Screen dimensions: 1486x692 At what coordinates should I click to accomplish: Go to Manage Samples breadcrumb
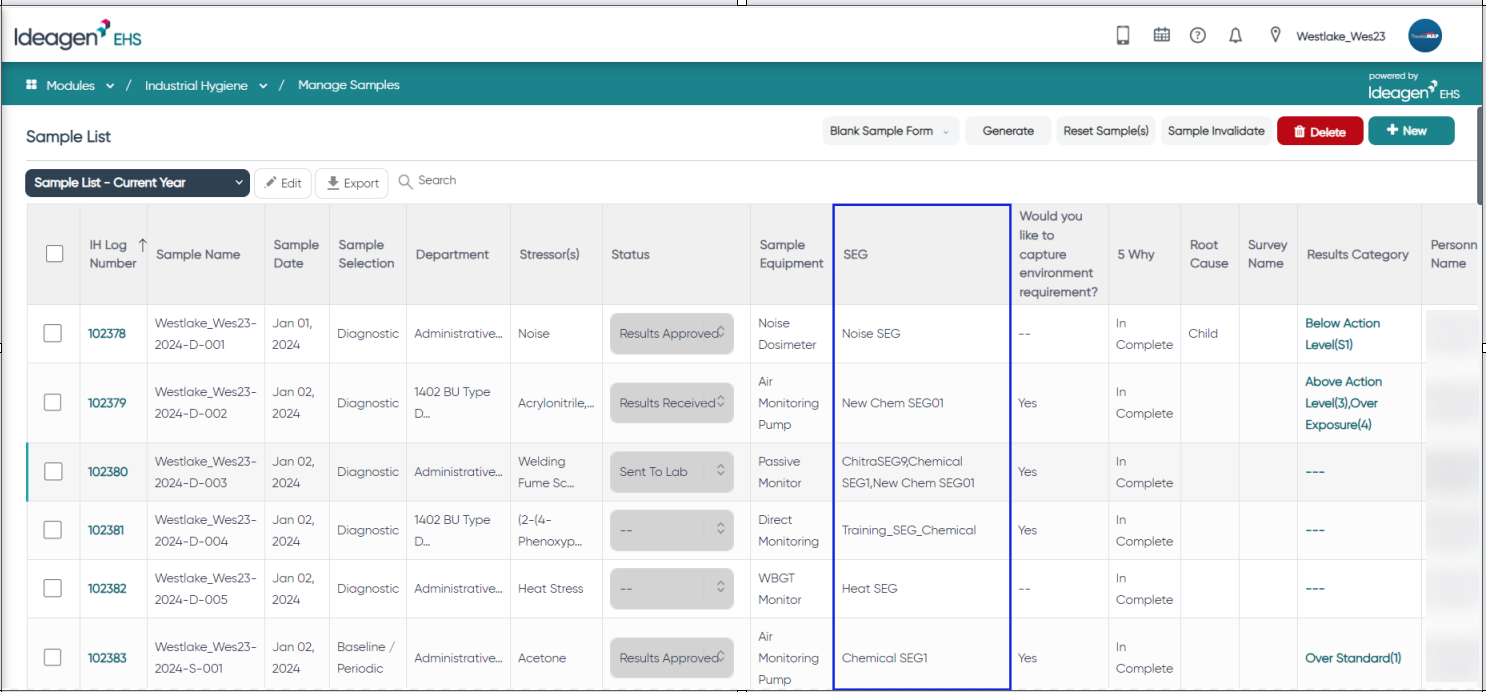[349, 85]
